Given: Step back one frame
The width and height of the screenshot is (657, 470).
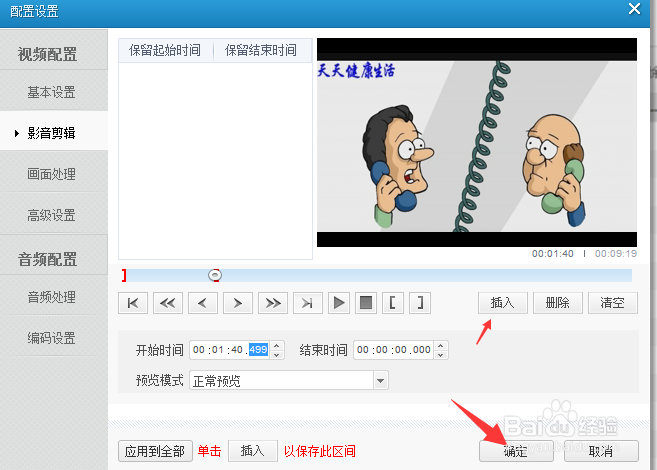Looking at the screenshot, I should (203, 303).
